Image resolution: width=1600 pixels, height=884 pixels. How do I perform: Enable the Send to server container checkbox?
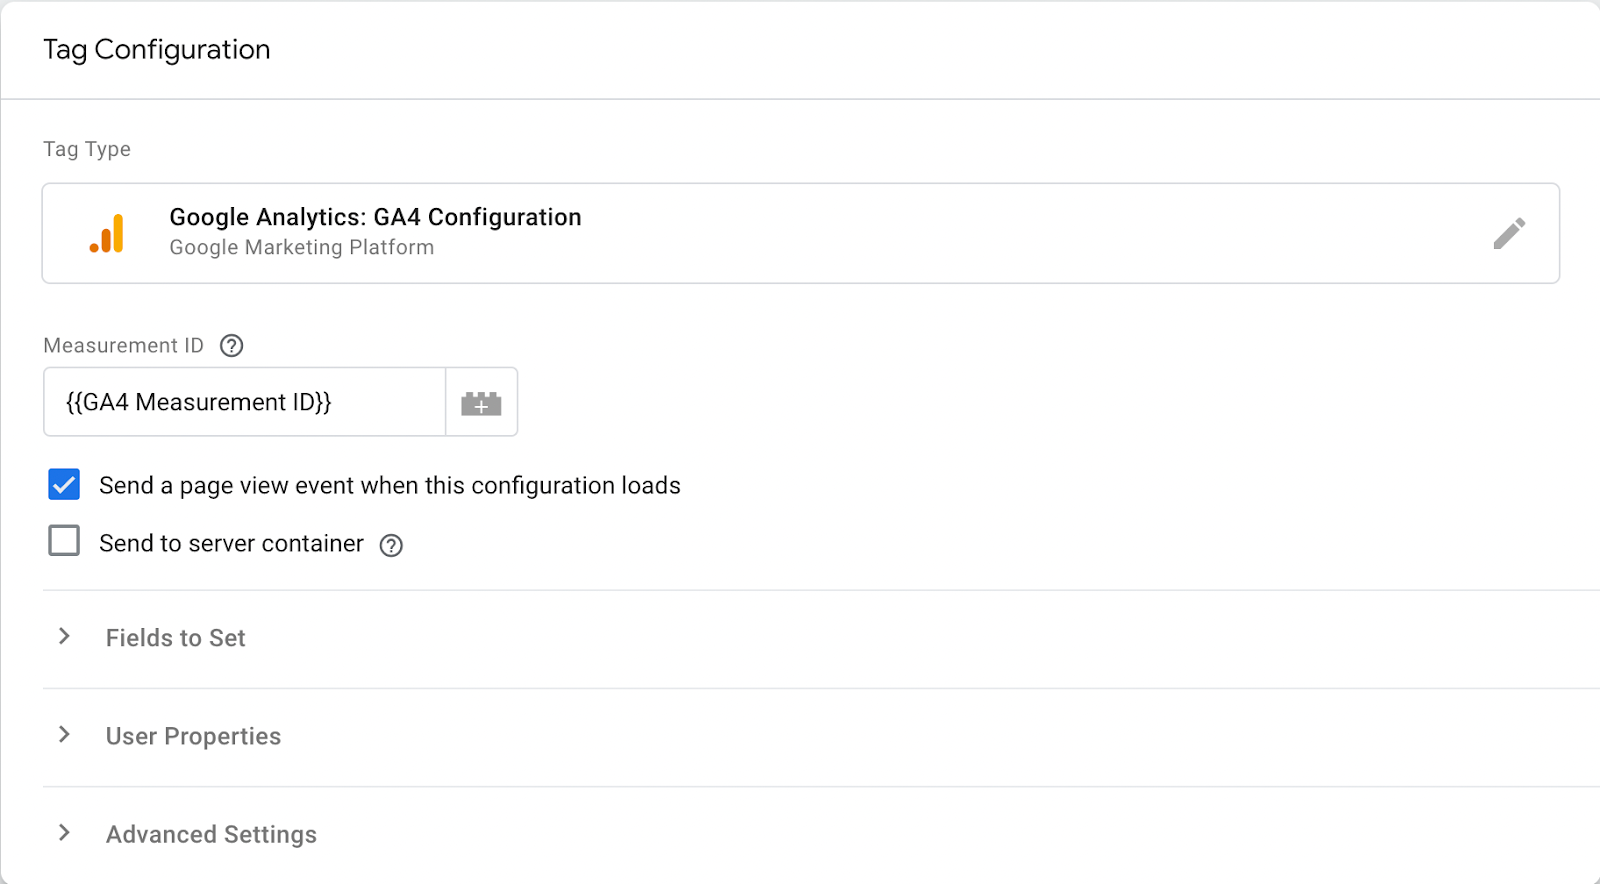click(64, 541)
